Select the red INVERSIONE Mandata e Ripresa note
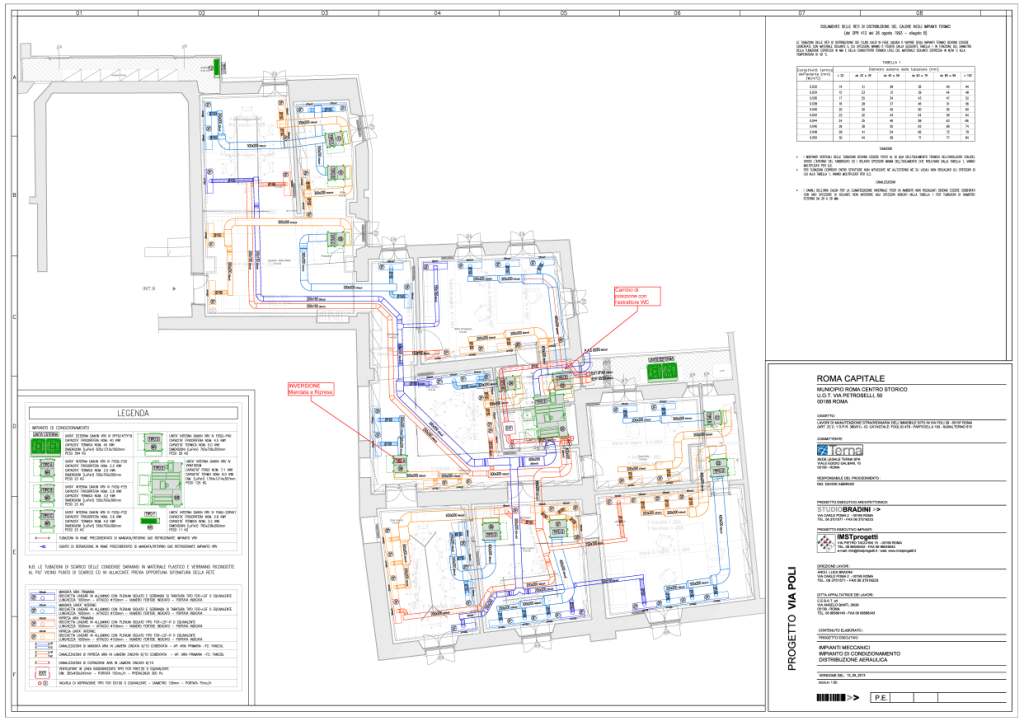 pos(309,389)
